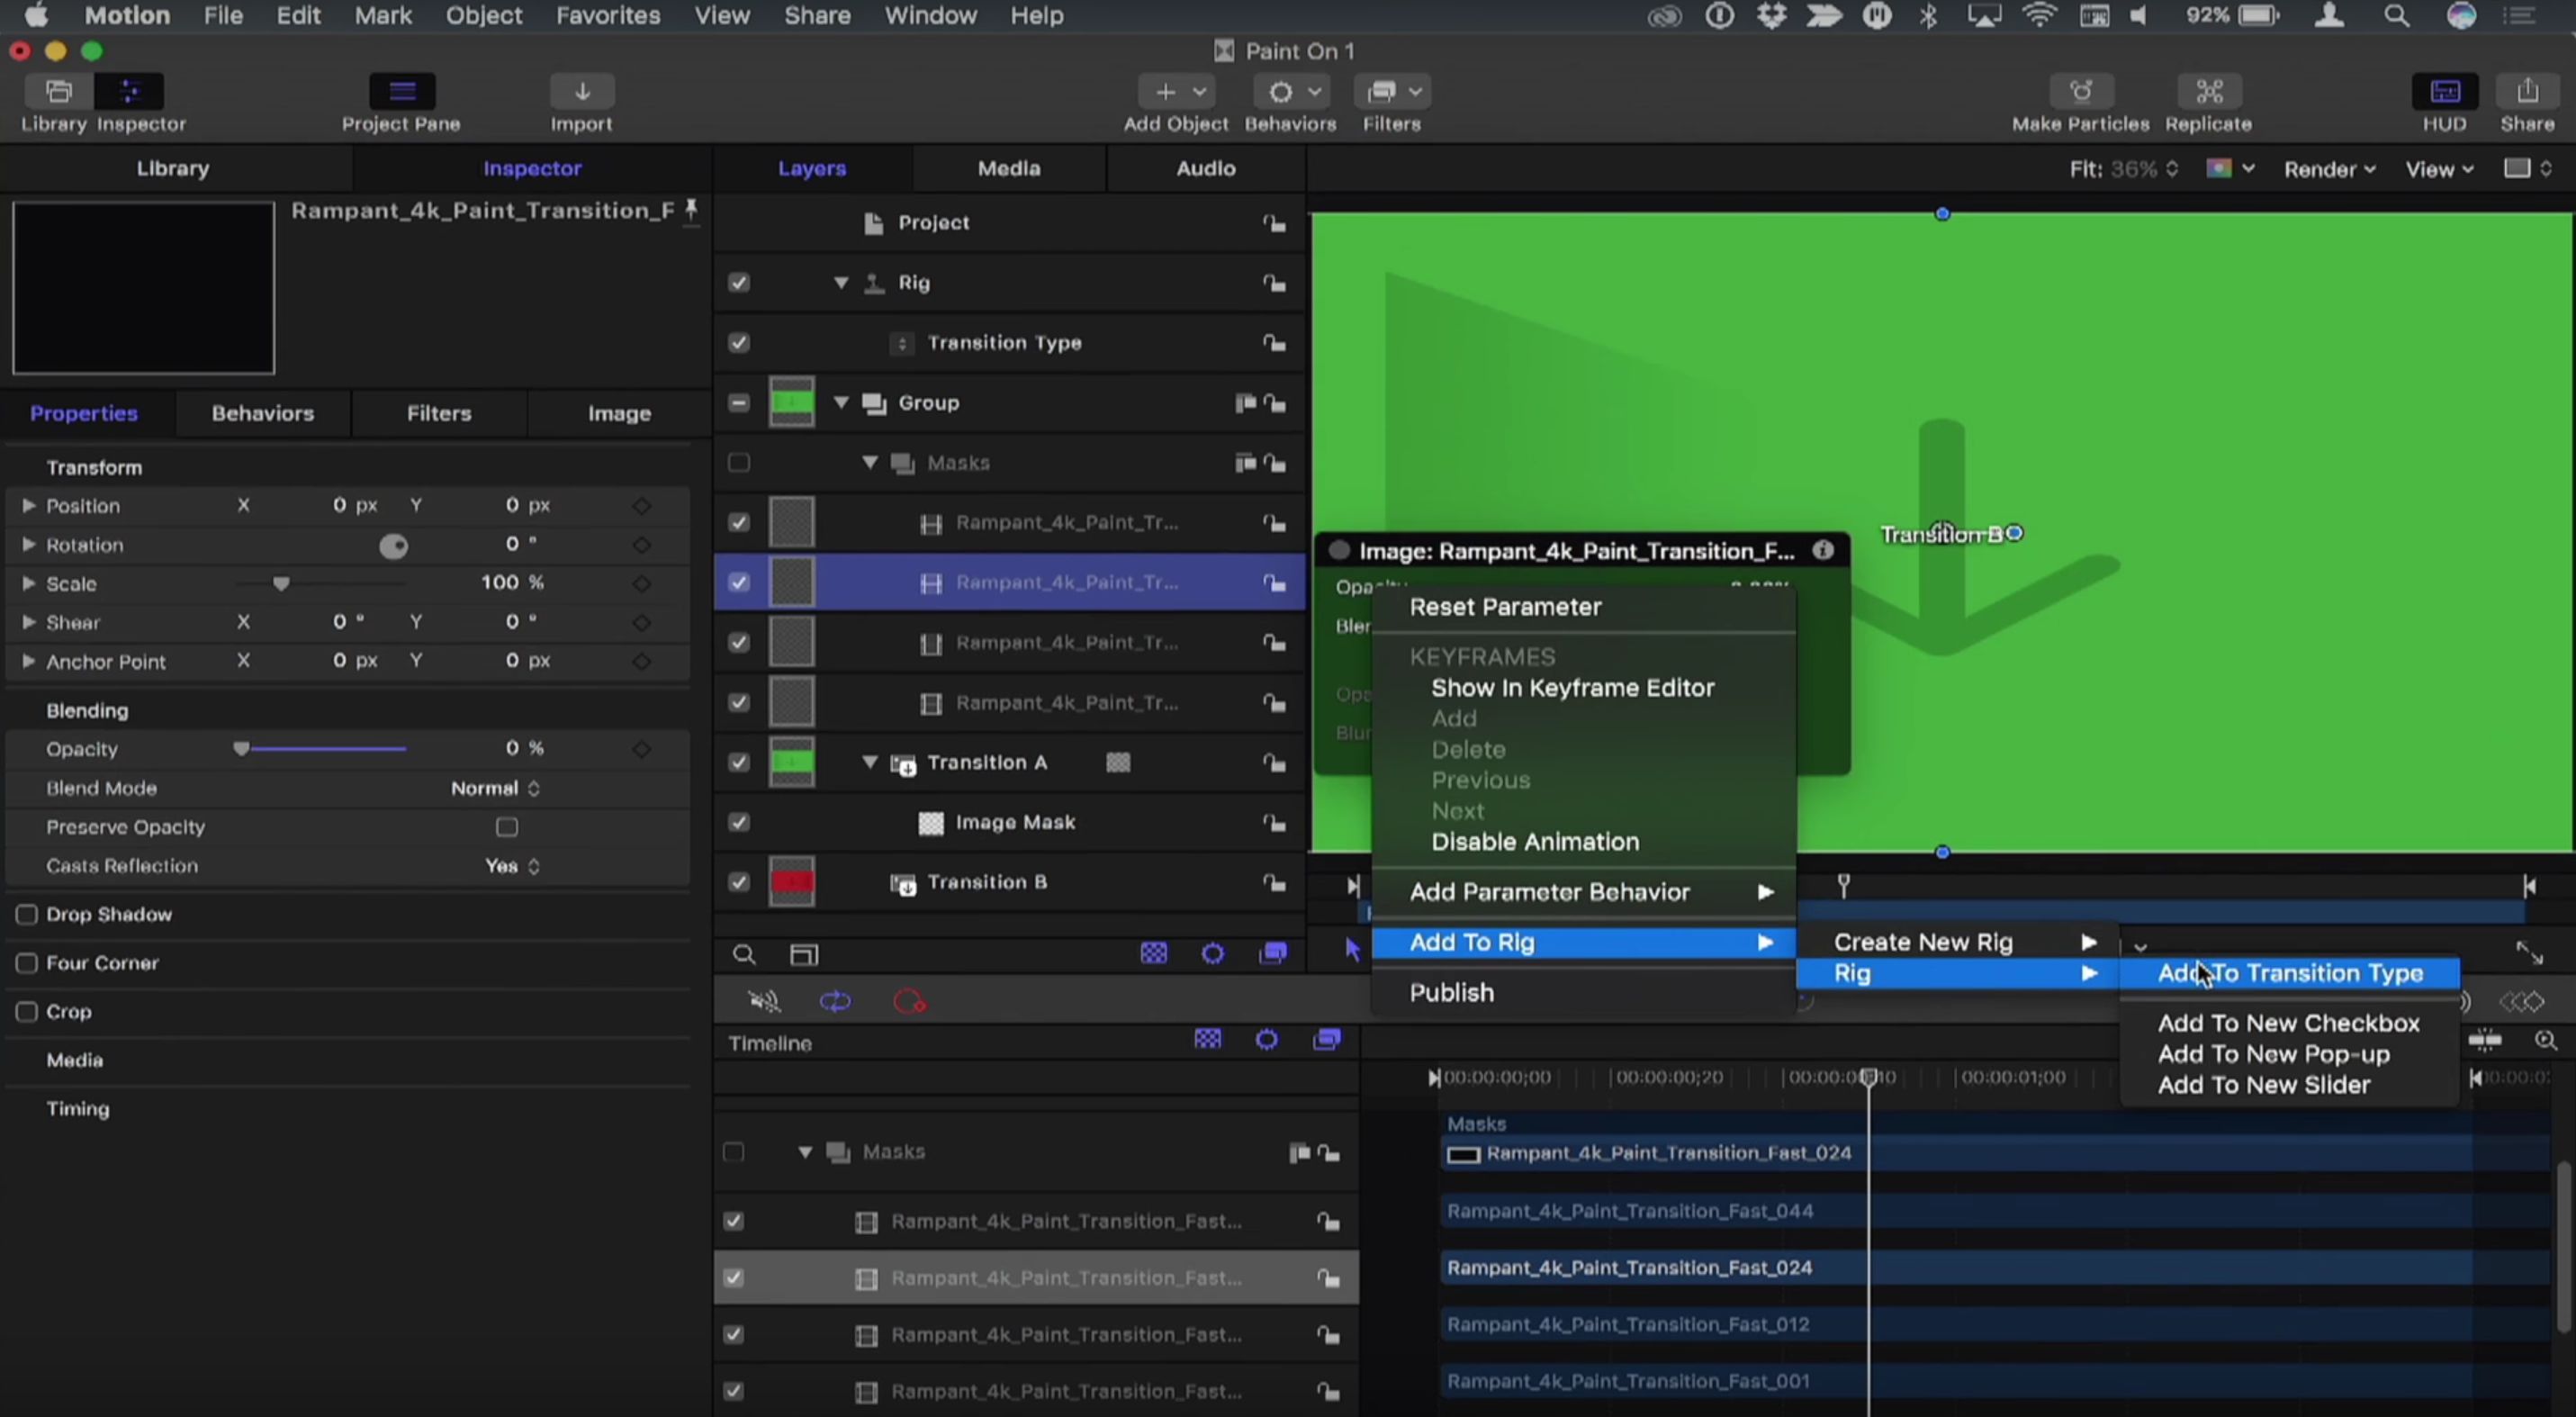Screen dimensions: 2576x1417
Task: Toggle the Inspector toolbar icon
Action: (129, 92)
